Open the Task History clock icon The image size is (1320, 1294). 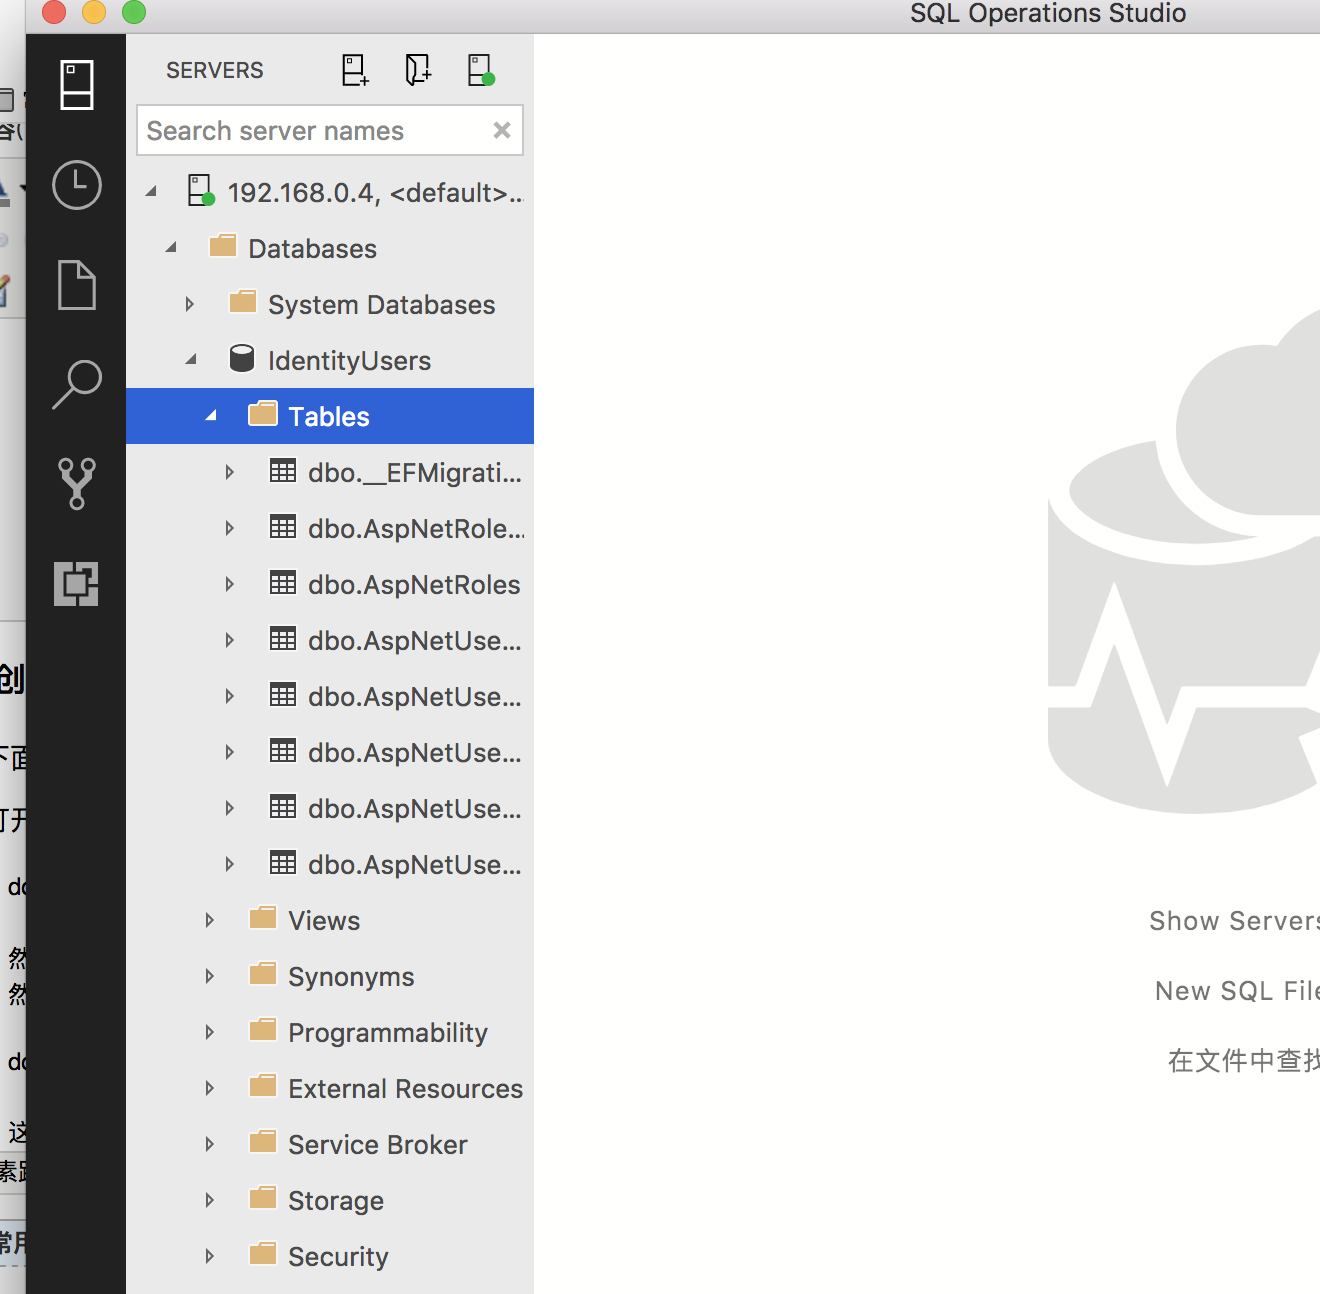tap(77, 185)
